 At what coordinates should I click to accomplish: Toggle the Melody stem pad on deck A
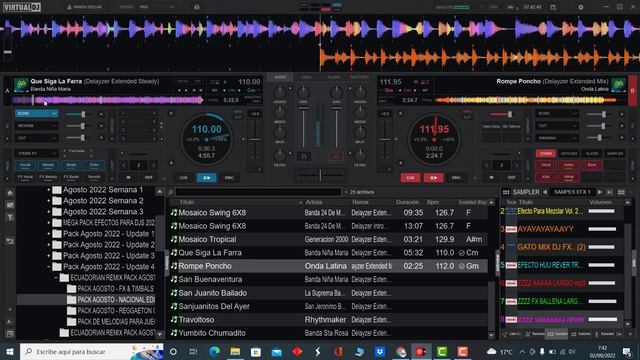click(48, 165)
